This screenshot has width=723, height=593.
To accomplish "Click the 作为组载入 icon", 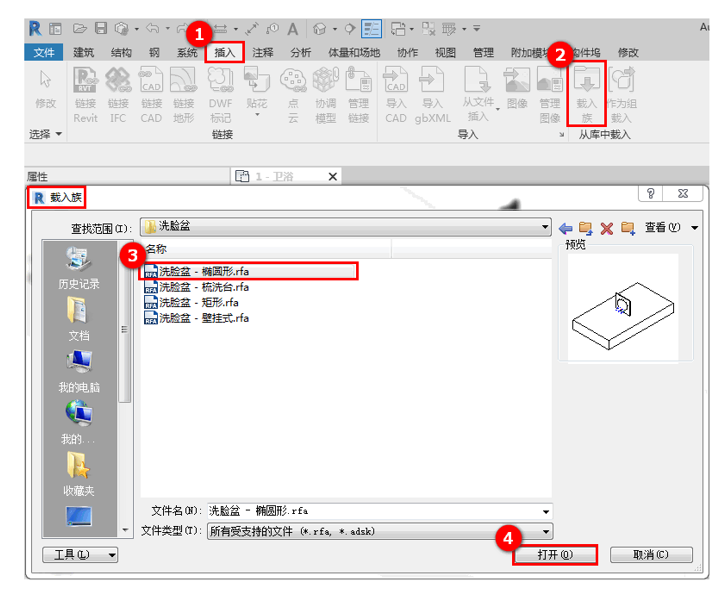I will click(x=622, y=79).
